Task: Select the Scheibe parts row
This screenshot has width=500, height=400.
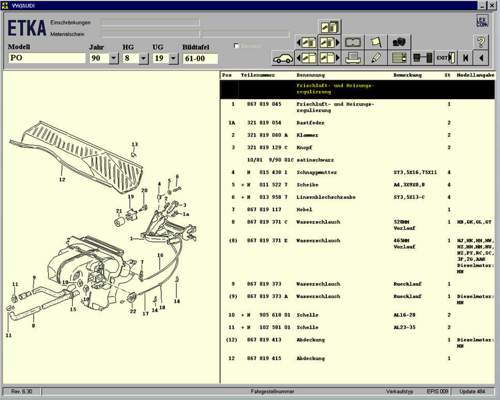Action: click(x=357, y=185)
